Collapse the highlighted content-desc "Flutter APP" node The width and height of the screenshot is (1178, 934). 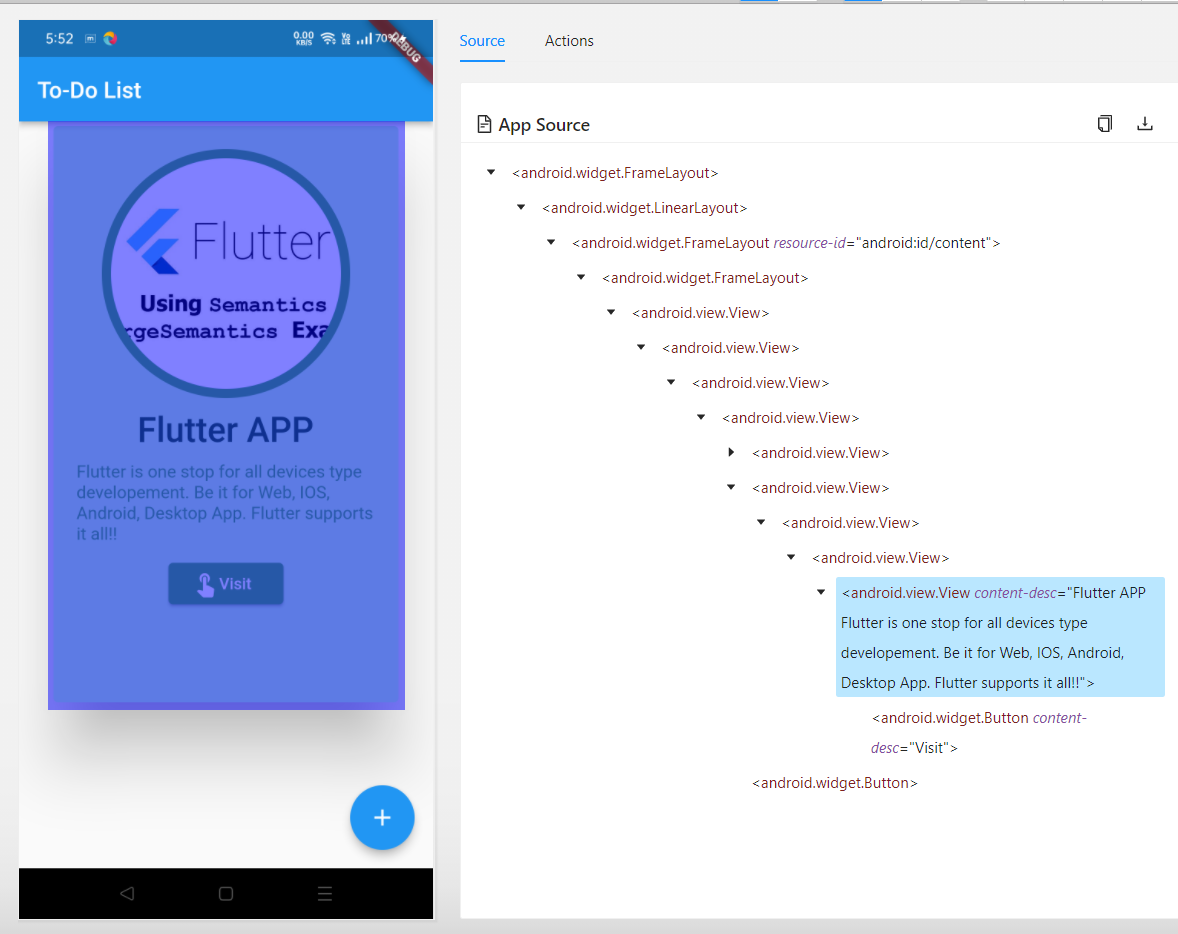pos(822,592)
